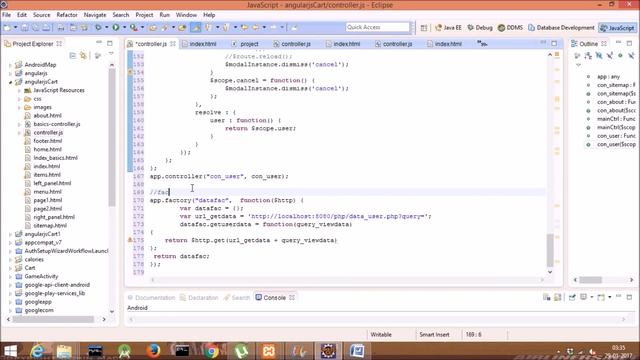
Task: Toggle alphabetical sort in the Outline view
Action: tap(588, 56)
